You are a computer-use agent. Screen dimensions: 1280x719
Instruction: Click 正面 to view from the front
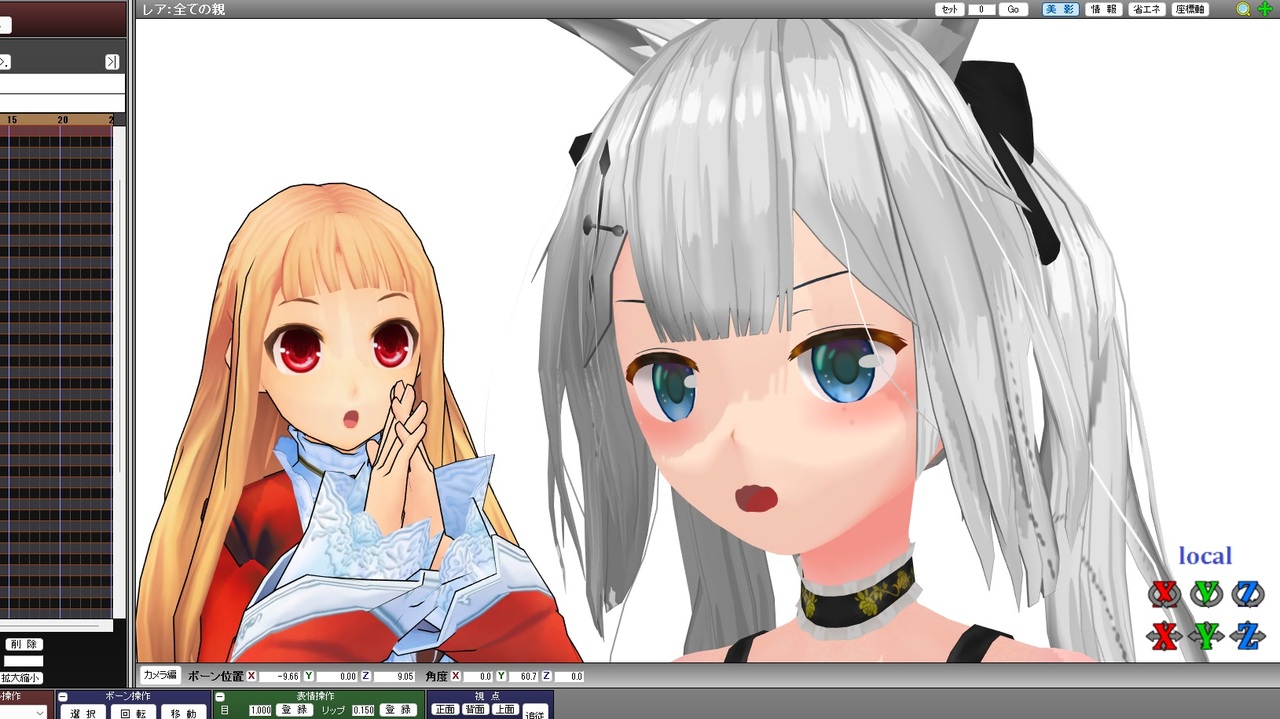447,708
